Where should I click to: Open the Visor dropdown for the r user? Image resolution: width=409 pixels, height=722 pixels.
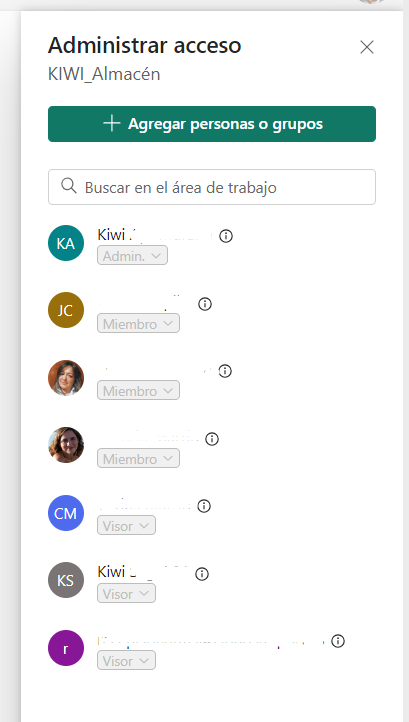point(126,660)
